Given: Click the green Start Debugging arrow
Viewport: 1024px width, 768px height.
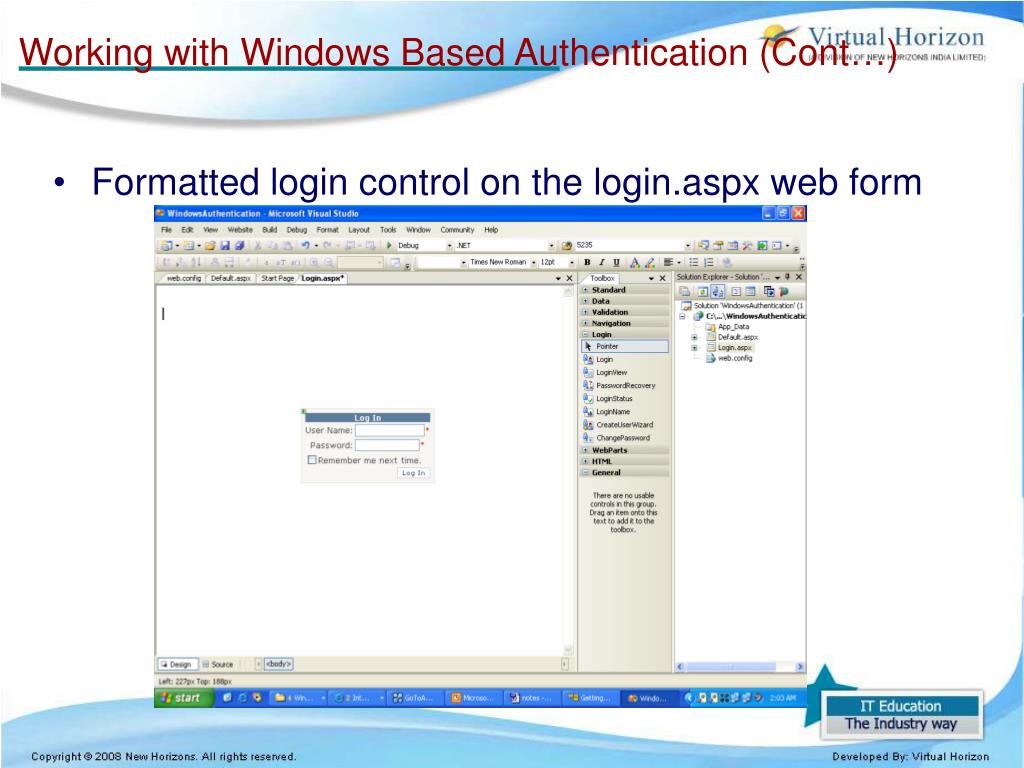Looking at the screenshot, I should 389,246.
